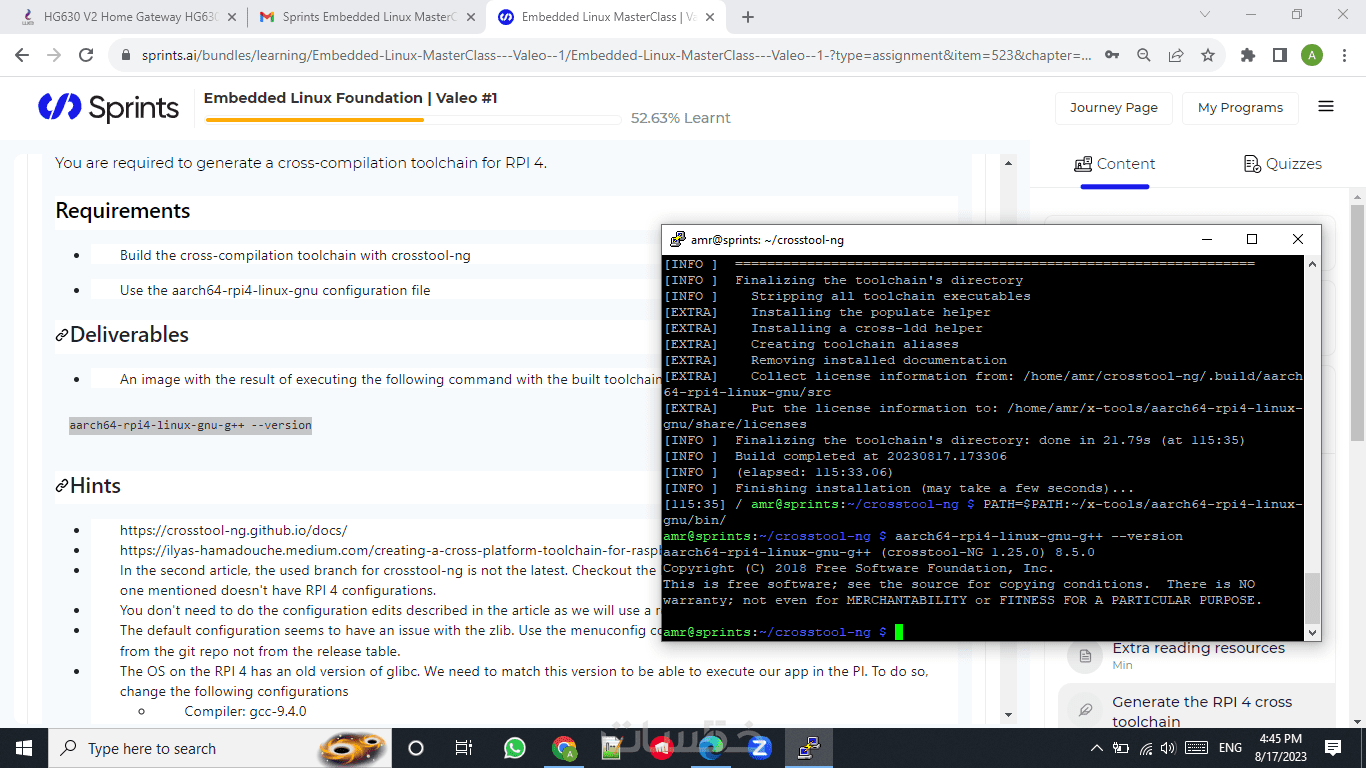This screenshot has width=1366, height=768.
Task: Click the Compiler: gcc-9.4.0 hint line
Action: [245, 712]
